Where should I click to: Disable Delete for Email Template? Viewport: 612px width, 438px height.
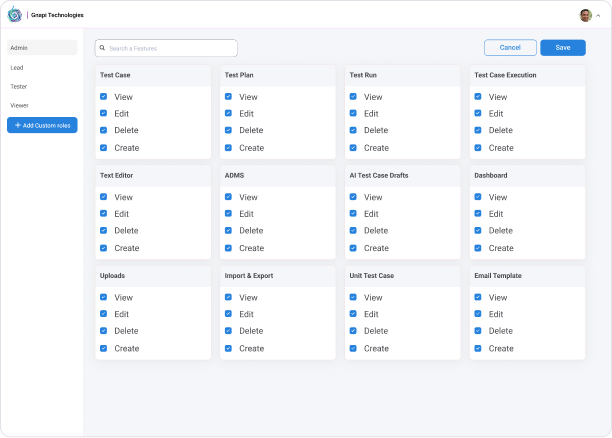coord(478,331)
